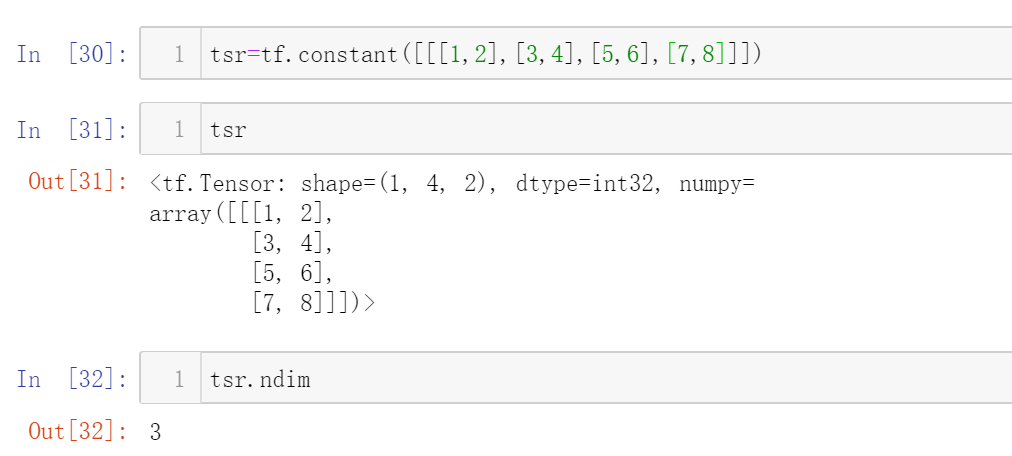Select the In [32] prompt label
1012x456 pixels.
coord(72,379)
